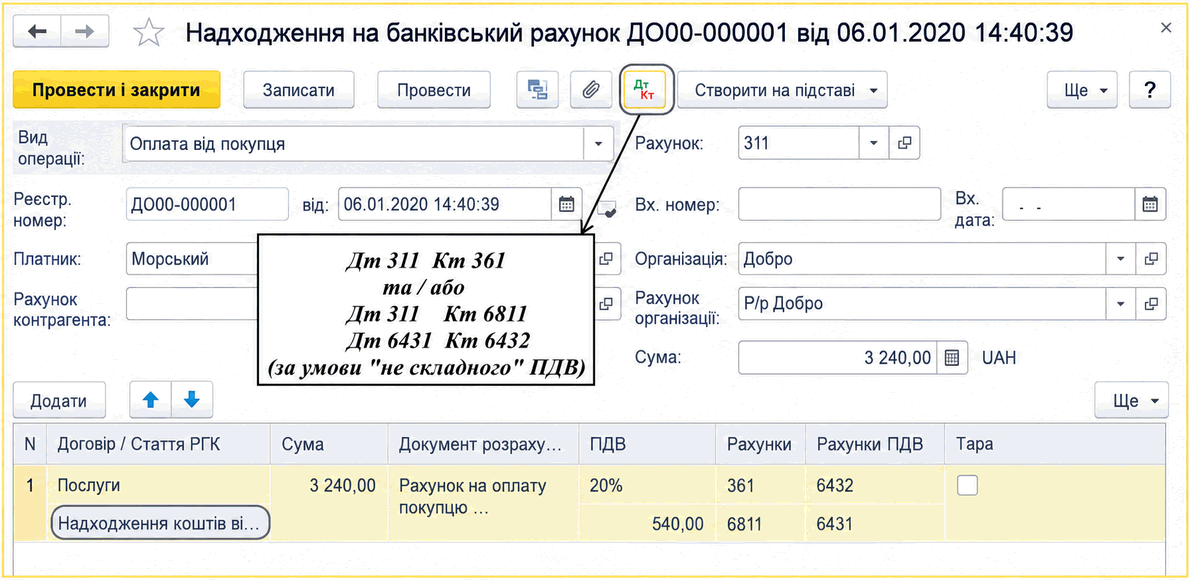Focus the Вх. номер input field
The height and width of the screenshot is (581, 1190).
coord(839,204)
